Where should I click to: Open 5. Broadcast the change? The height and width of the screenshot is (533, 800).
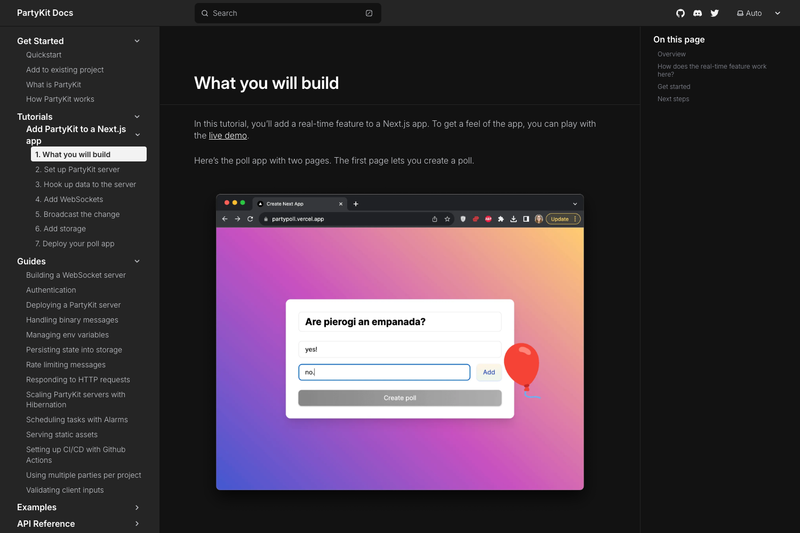(x=78, y=214)
